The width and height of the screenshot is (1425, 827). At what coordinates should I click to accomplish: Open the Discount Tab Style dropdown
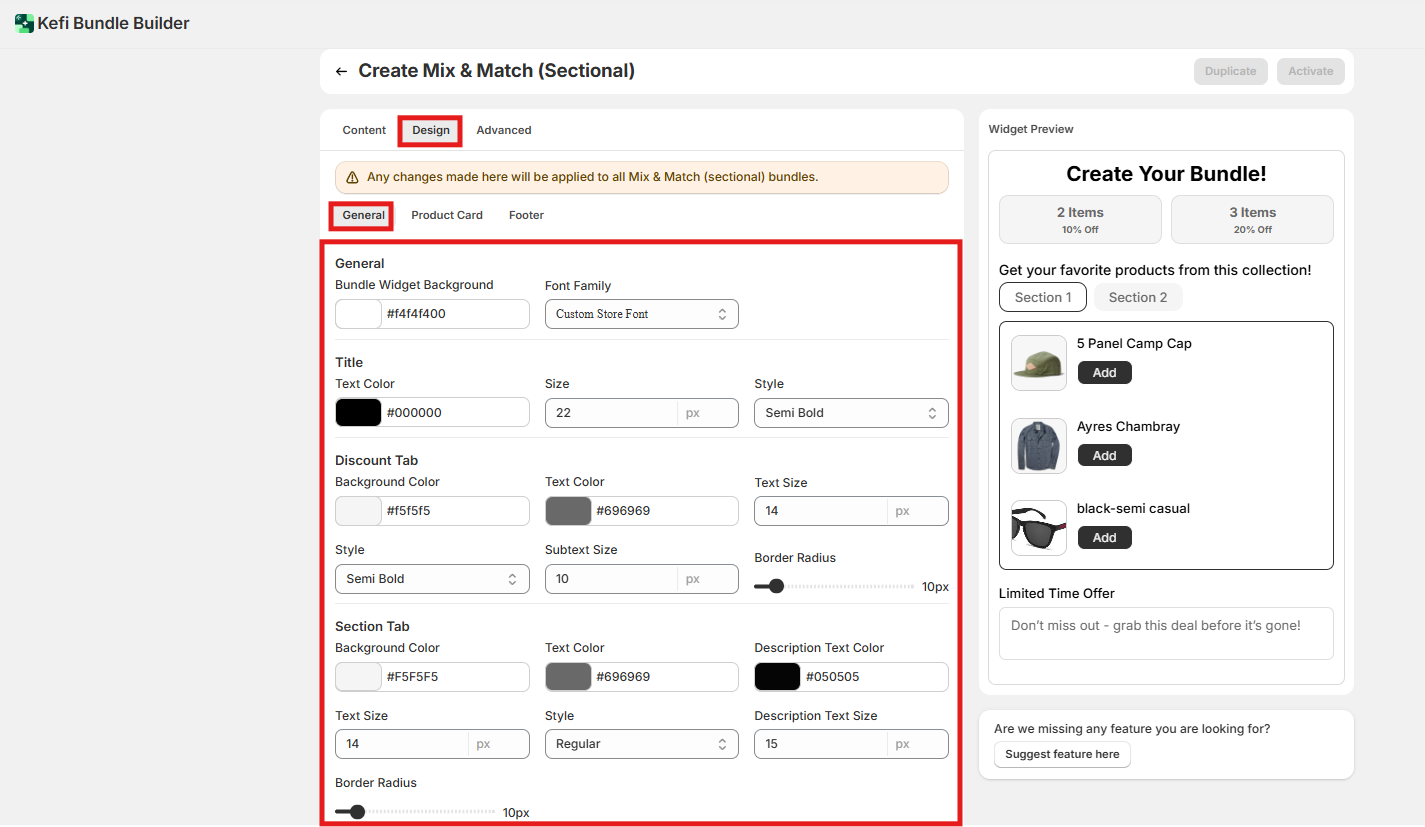pyautogui.click(x=431, y=579)
